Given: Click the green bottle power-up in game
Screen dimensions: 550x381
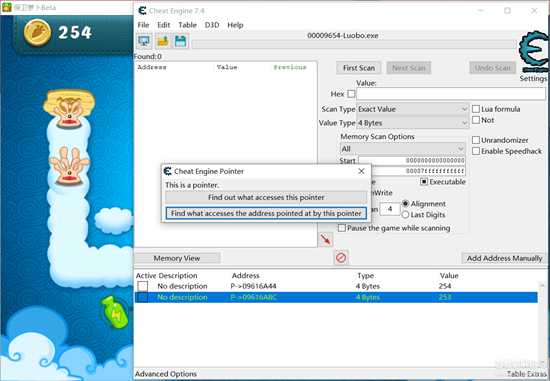Looking at the screenshot, I should pyautogui.click(x=114, y=312).
